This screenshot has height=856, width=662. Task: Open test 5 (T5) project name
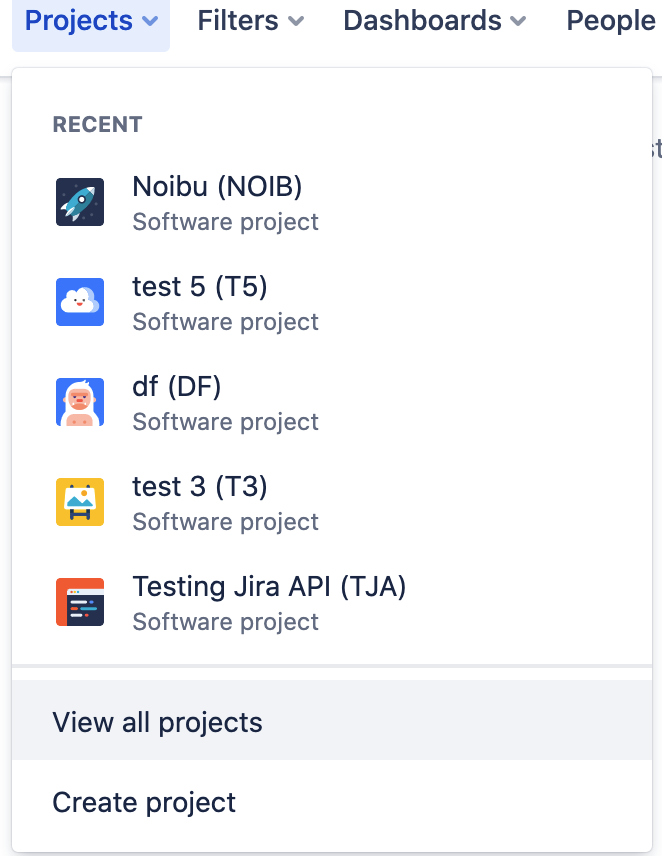pyautogui.click(x=200, y=287)
